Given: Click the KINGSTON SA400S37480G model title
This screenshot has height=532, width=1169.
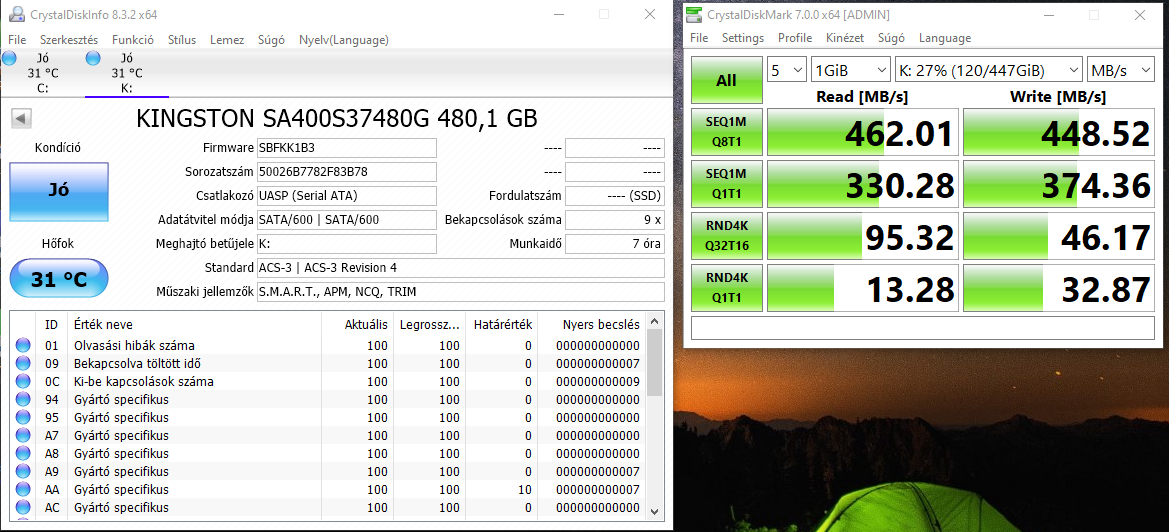Looking at the screenshot, I should (x=338, y=118).
